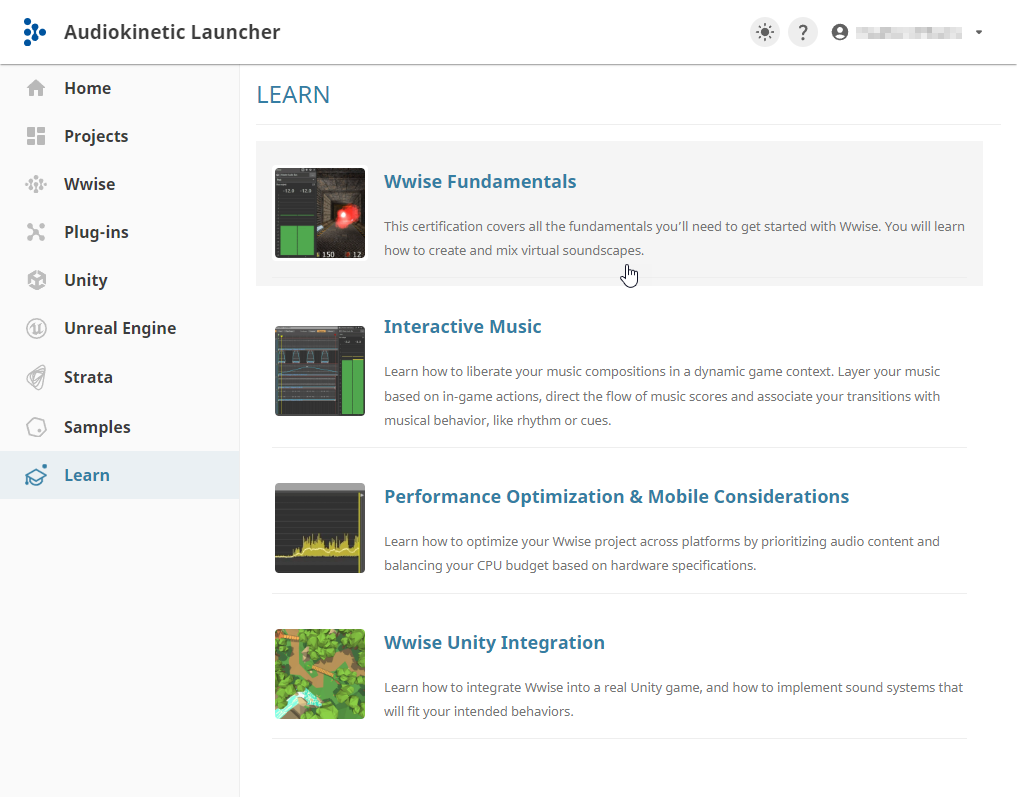
Task: Click the Unreal Engine logo icon
Action: 36,328
